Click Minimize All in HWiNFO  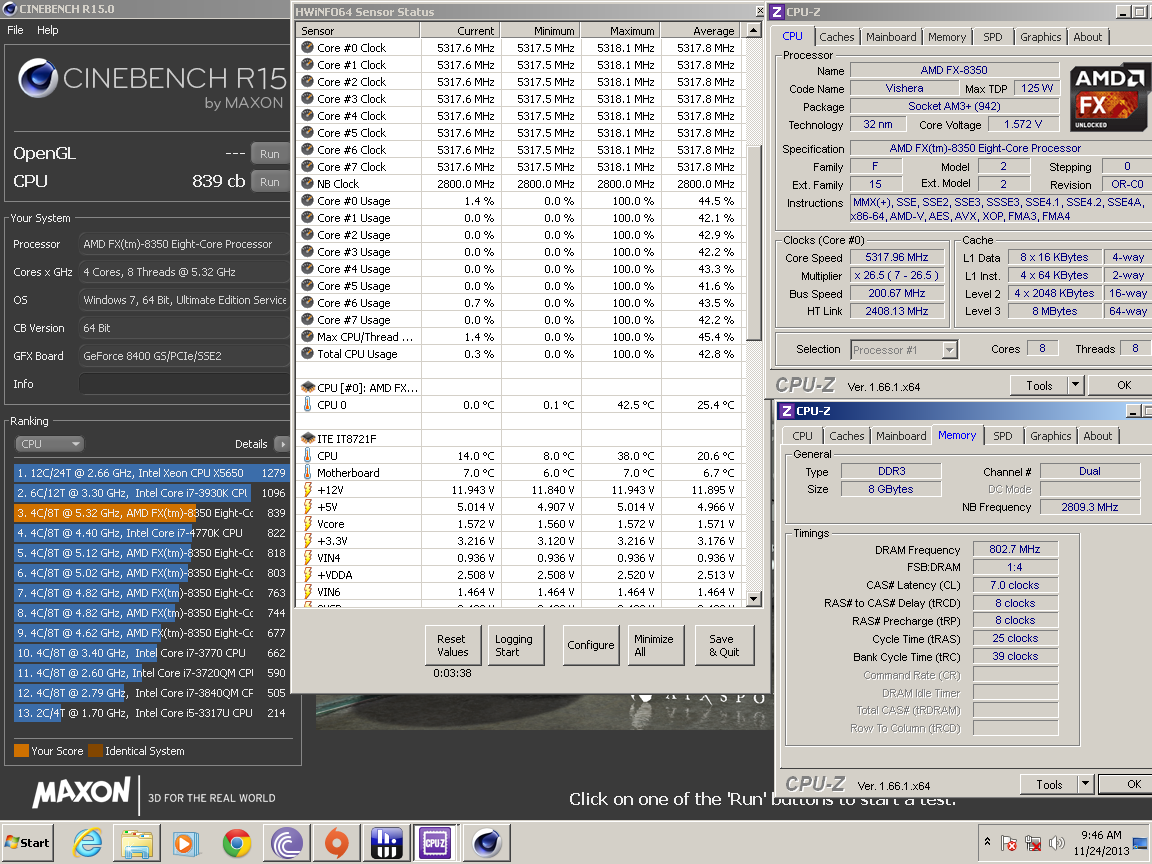654,645
